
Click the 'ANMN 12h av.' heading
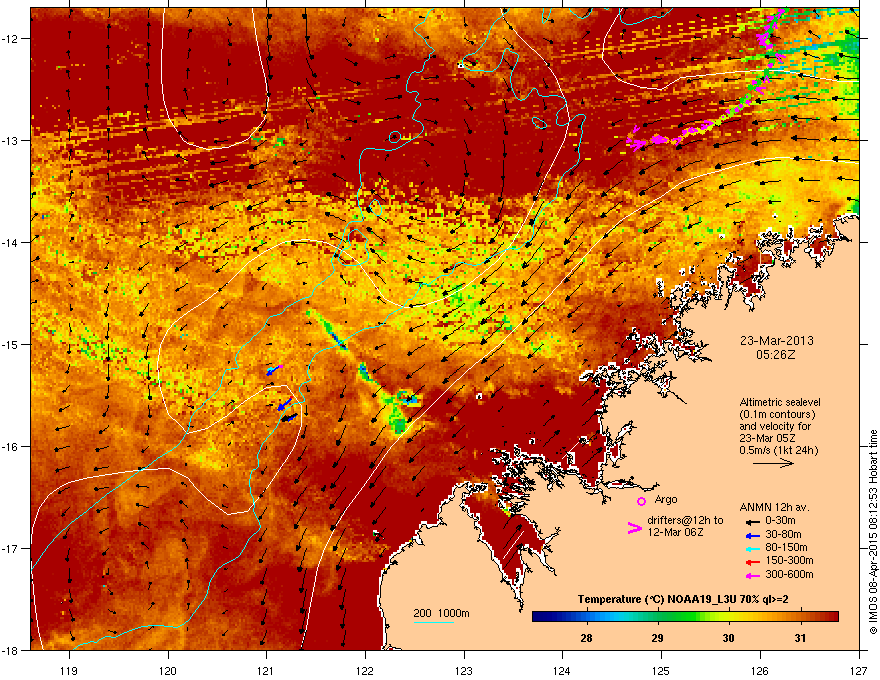coord(774,507)
